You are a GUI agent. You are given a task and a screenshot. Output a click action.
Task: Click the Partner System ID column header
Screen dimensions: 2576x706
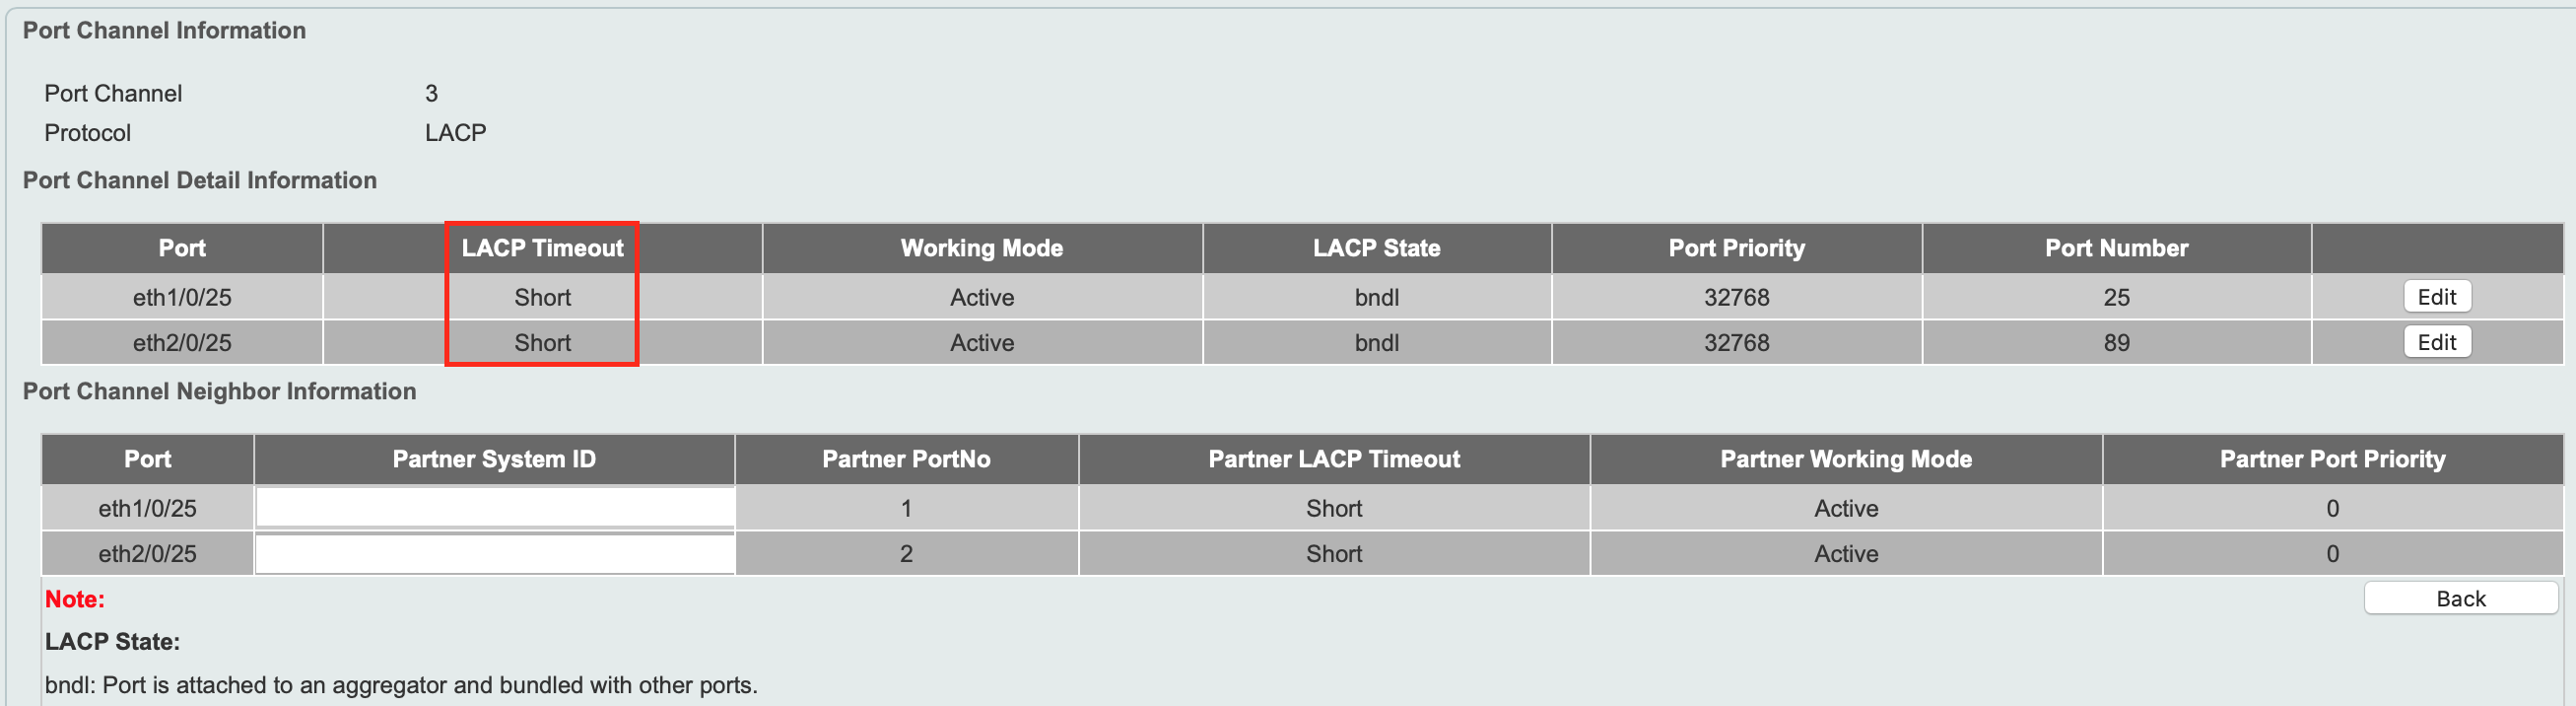[x=494, y=459]
